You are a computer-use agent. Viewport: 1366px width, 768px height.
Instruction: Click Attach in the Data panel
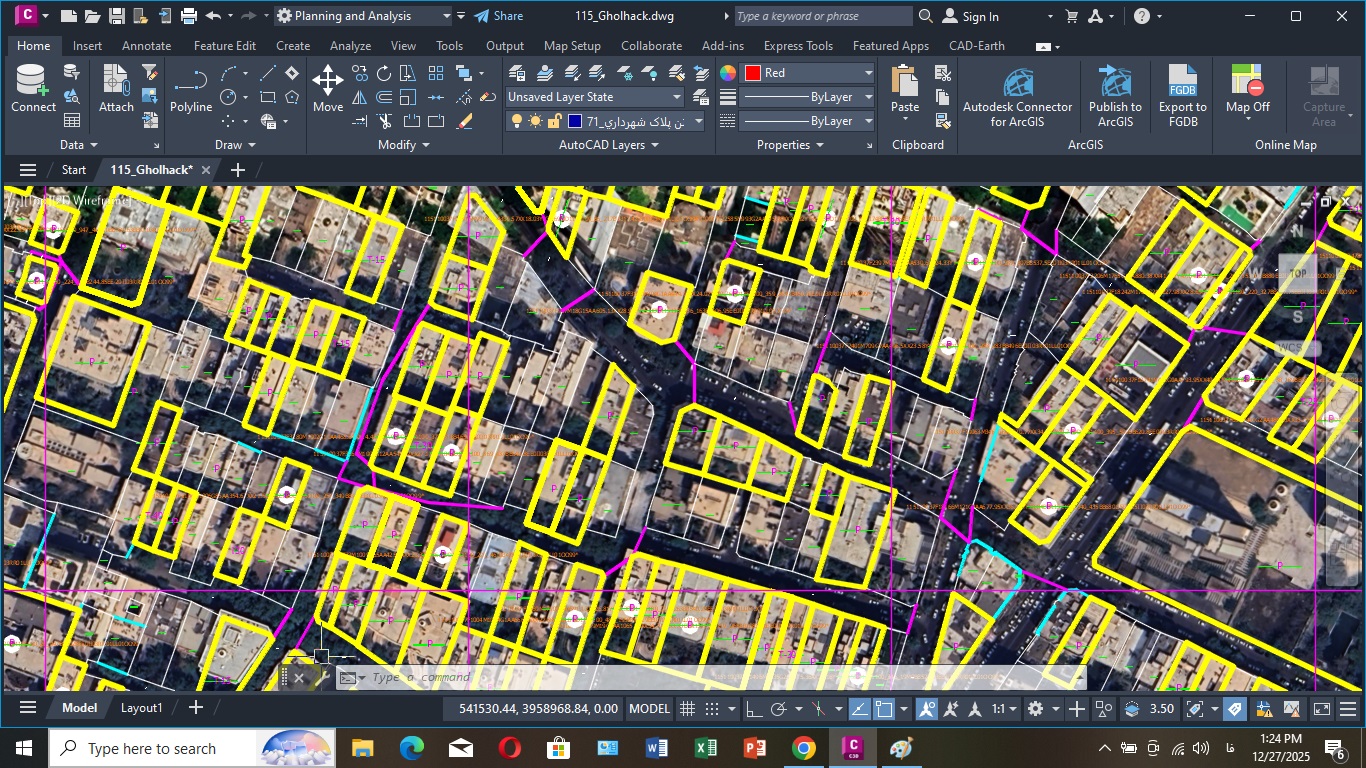click(x=116, y=89)
